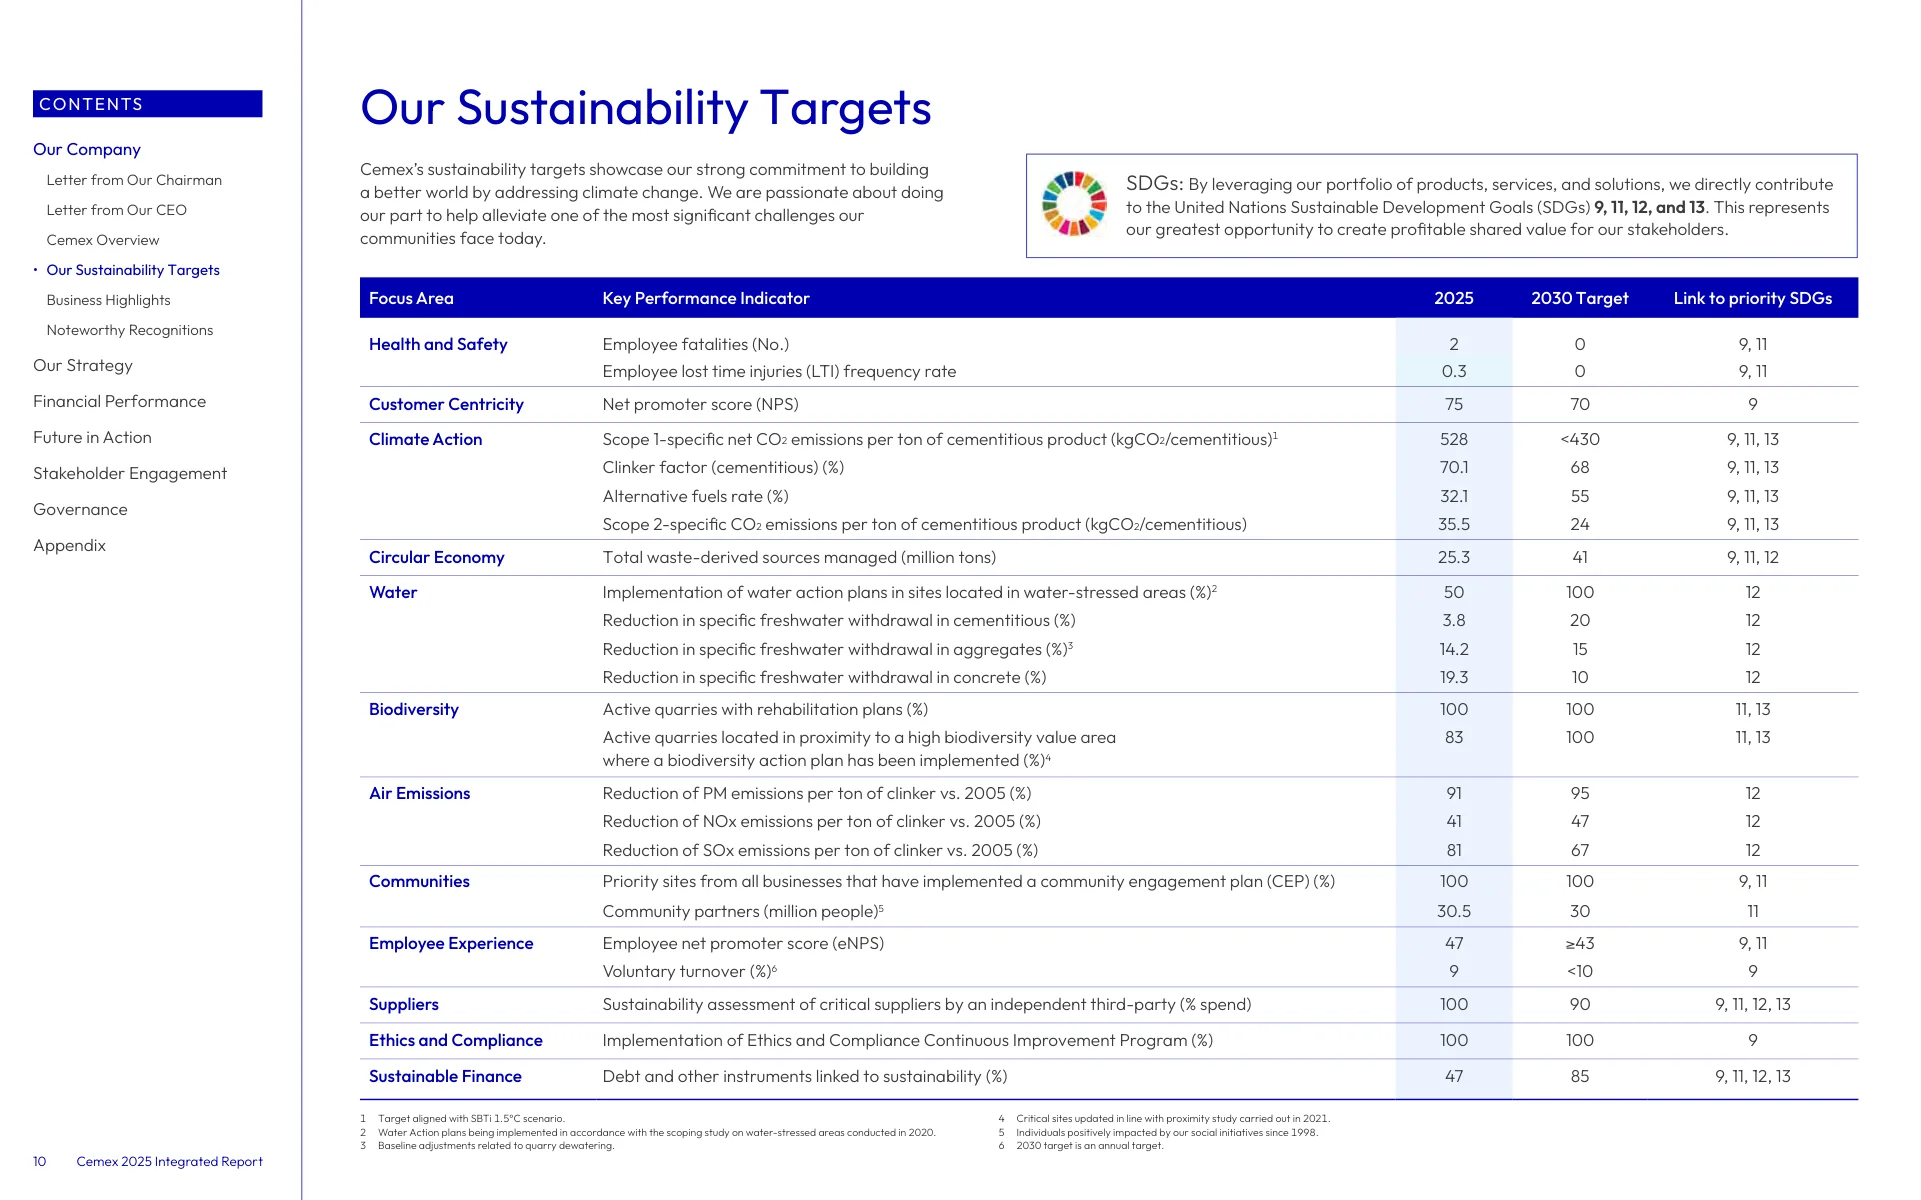Screen dimensions: 1921x1200
Task: Click Total waste-derived sources managed indicator
Action: [799, 557]
